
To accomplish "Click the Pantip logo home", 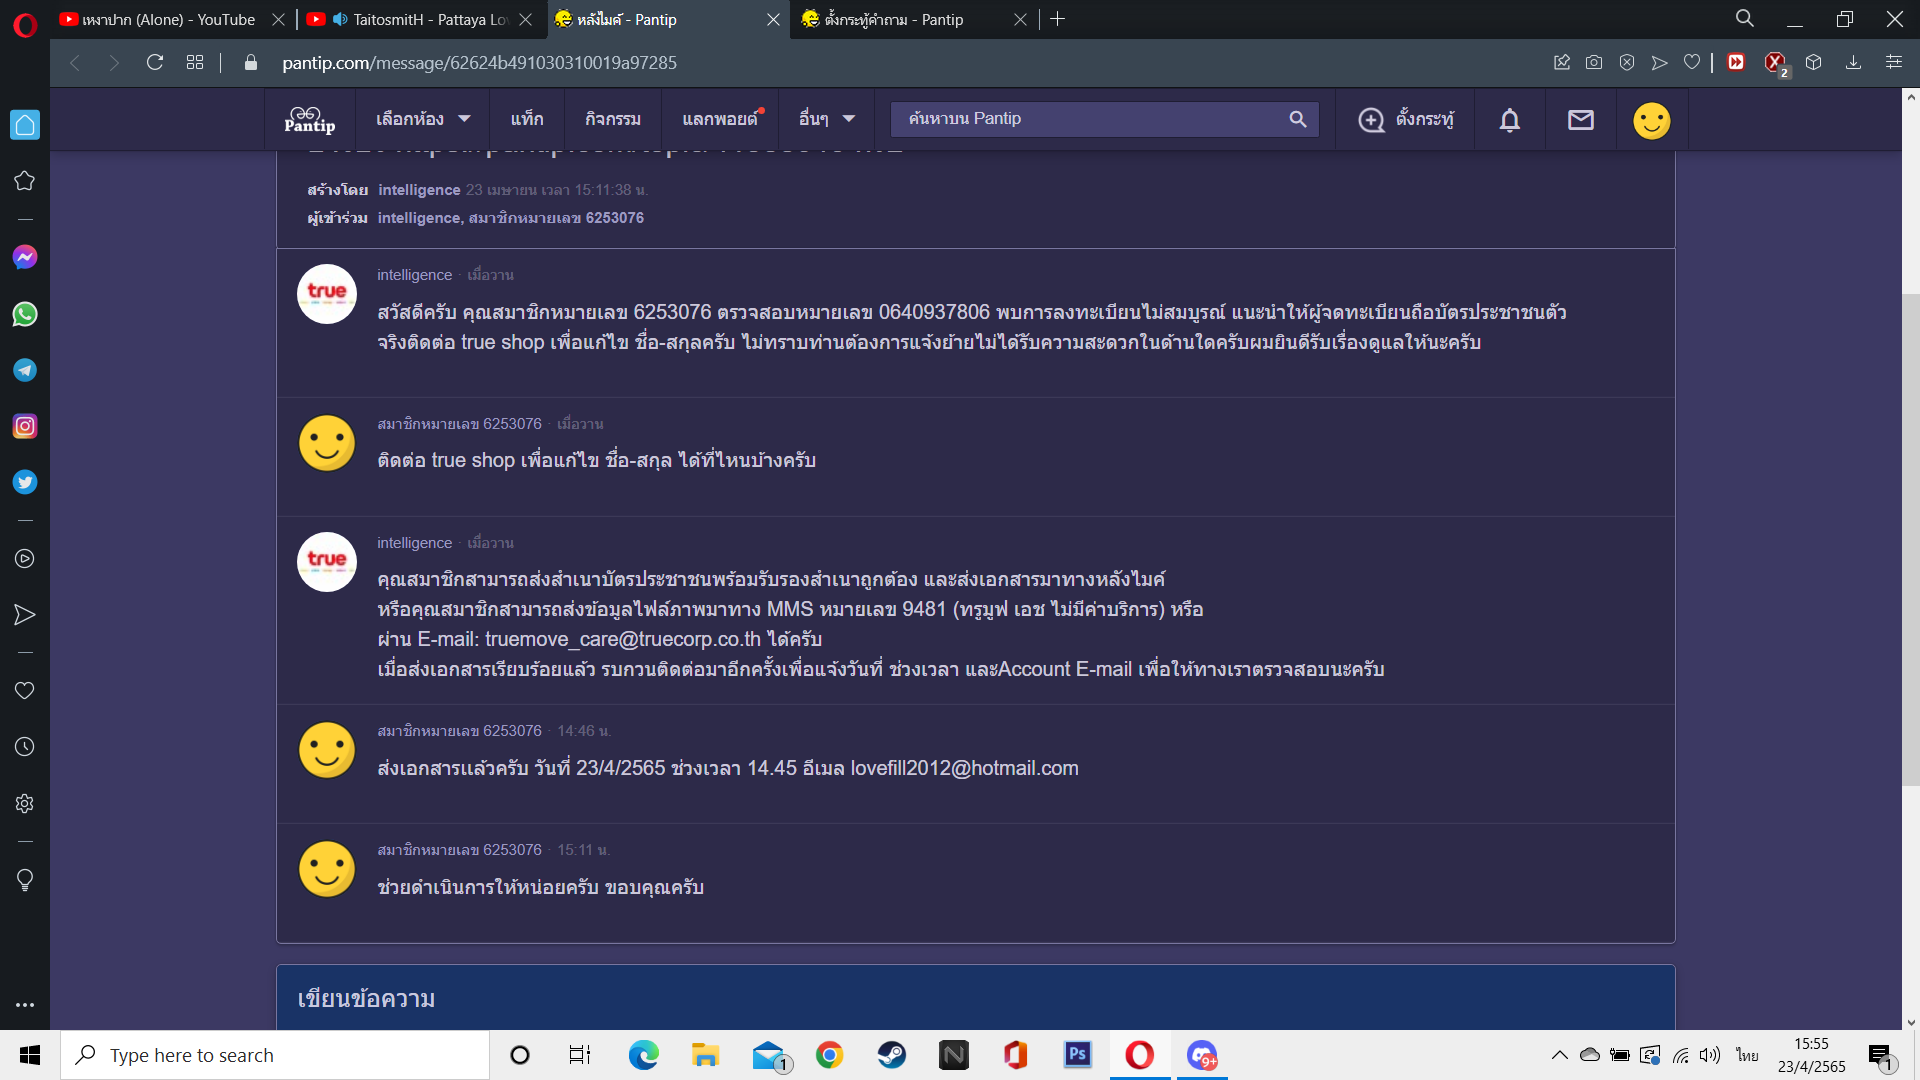I will coord(309,120).
